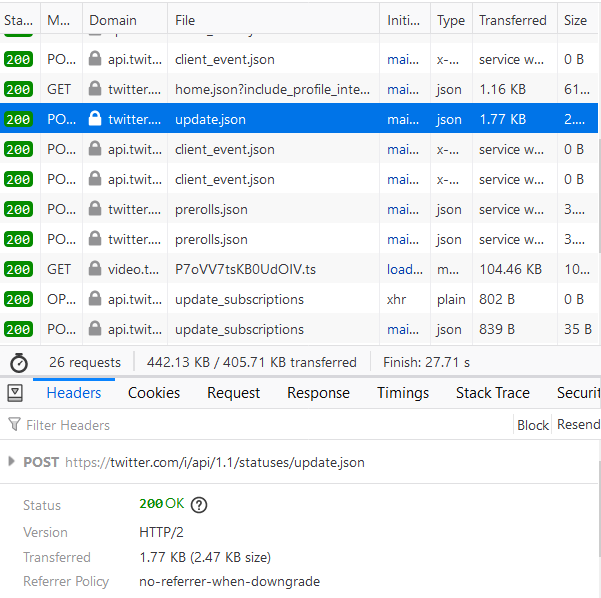This screenshot has height=598, width=601.
Task: Expand the POST update.json URL details
Action: [11, 462]
